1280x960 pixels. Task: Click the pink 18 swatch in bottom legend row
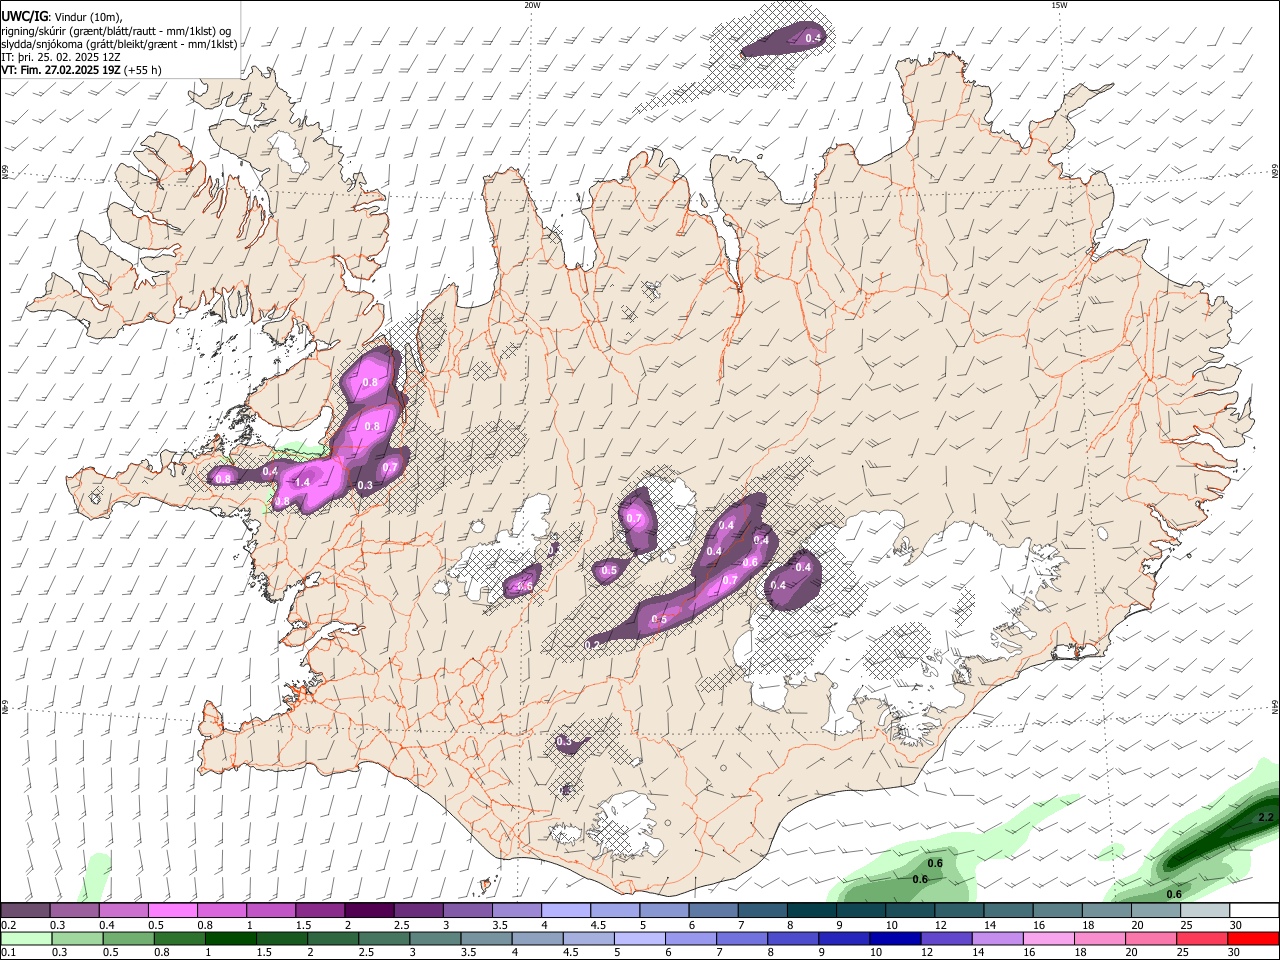pyautogui.click(x=1100, y=939)
